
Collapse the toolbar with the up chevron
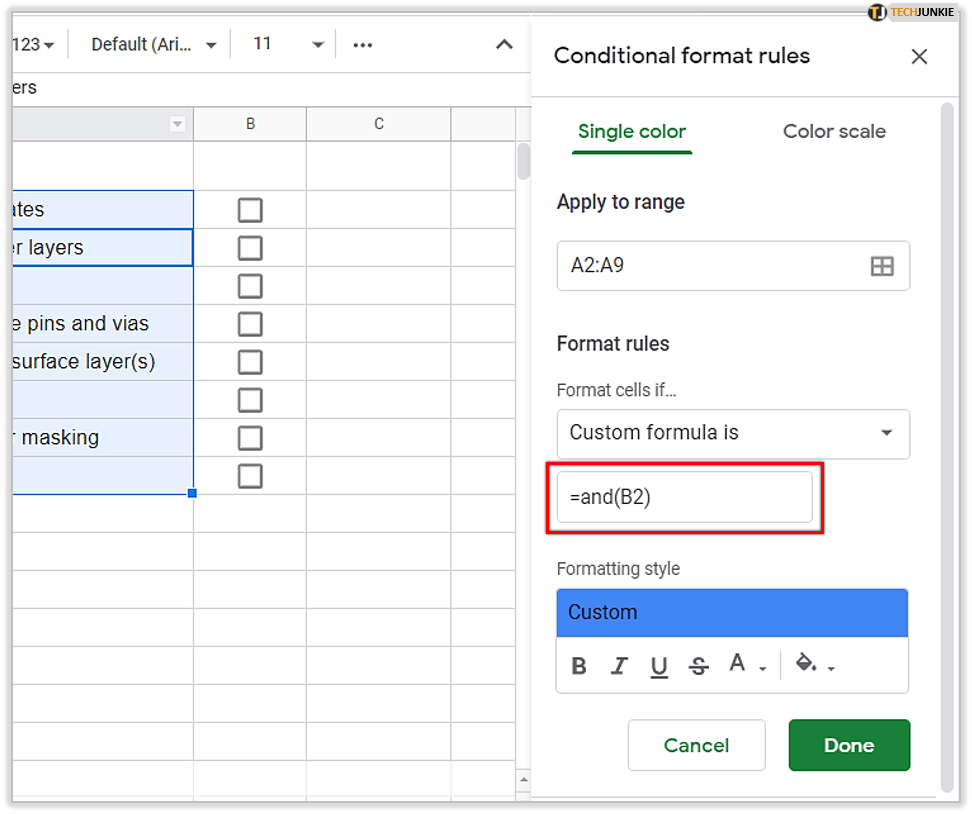504,45
